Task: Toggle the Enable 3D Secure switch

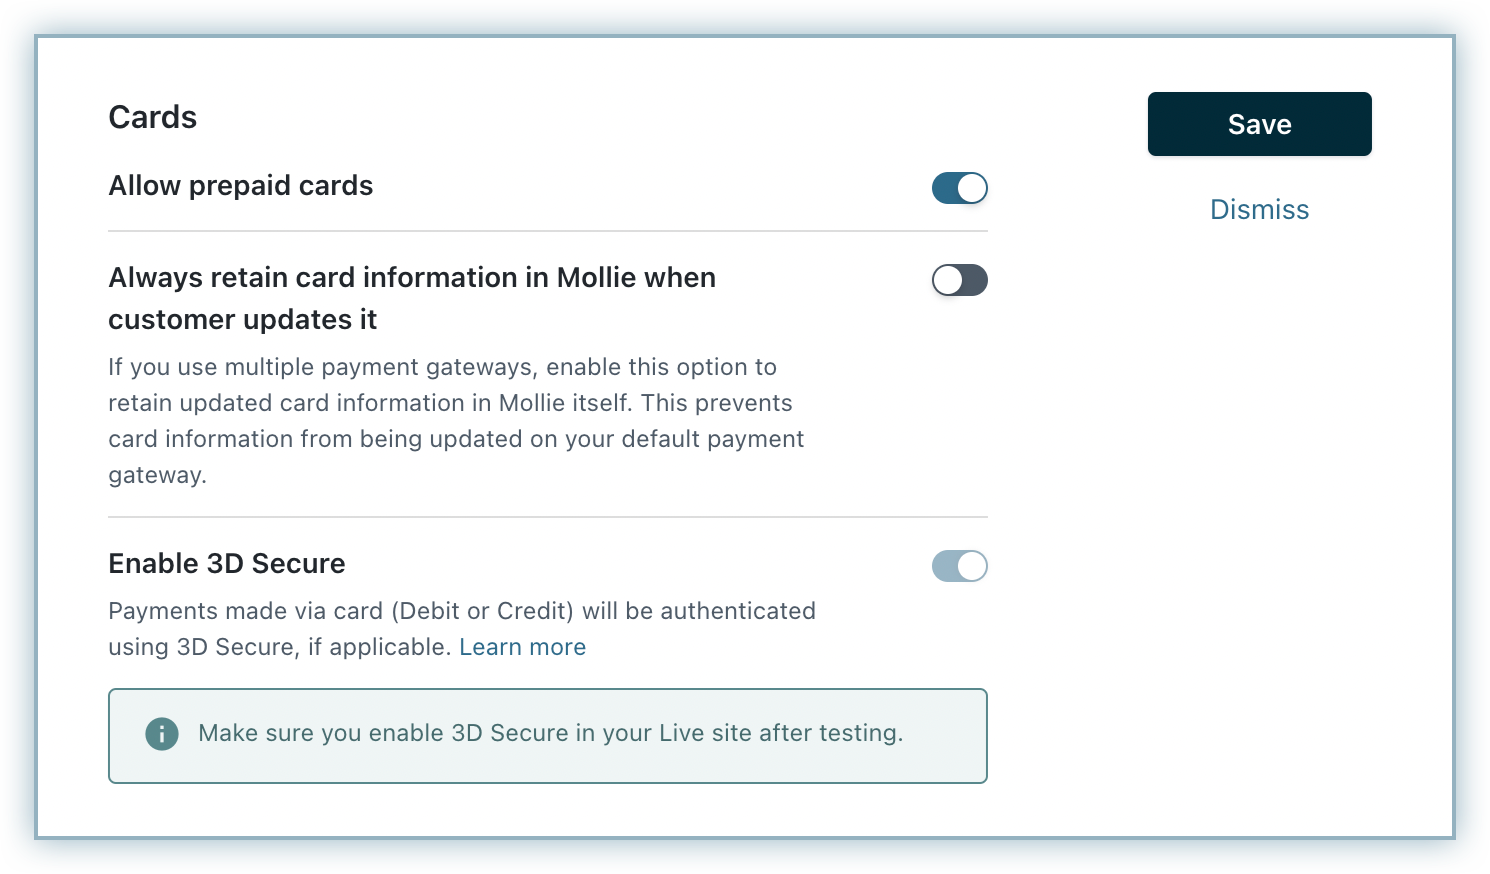Action: [x=959, y=566]
